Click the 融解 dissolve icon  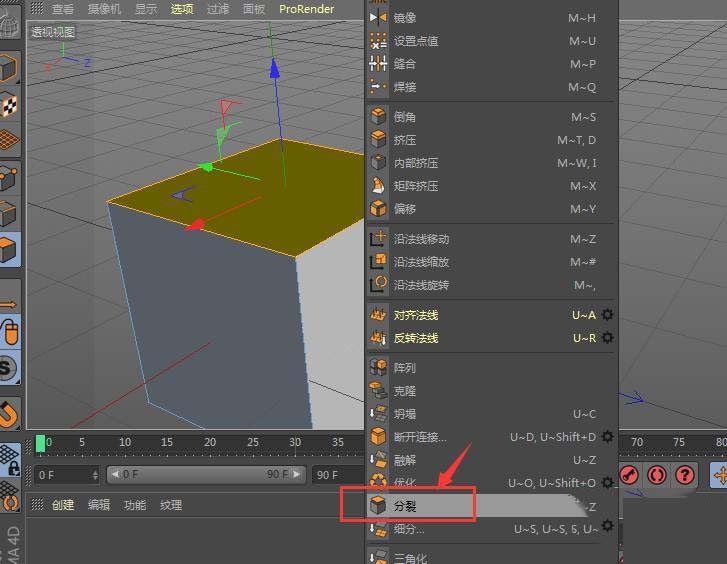coord(378,460)
